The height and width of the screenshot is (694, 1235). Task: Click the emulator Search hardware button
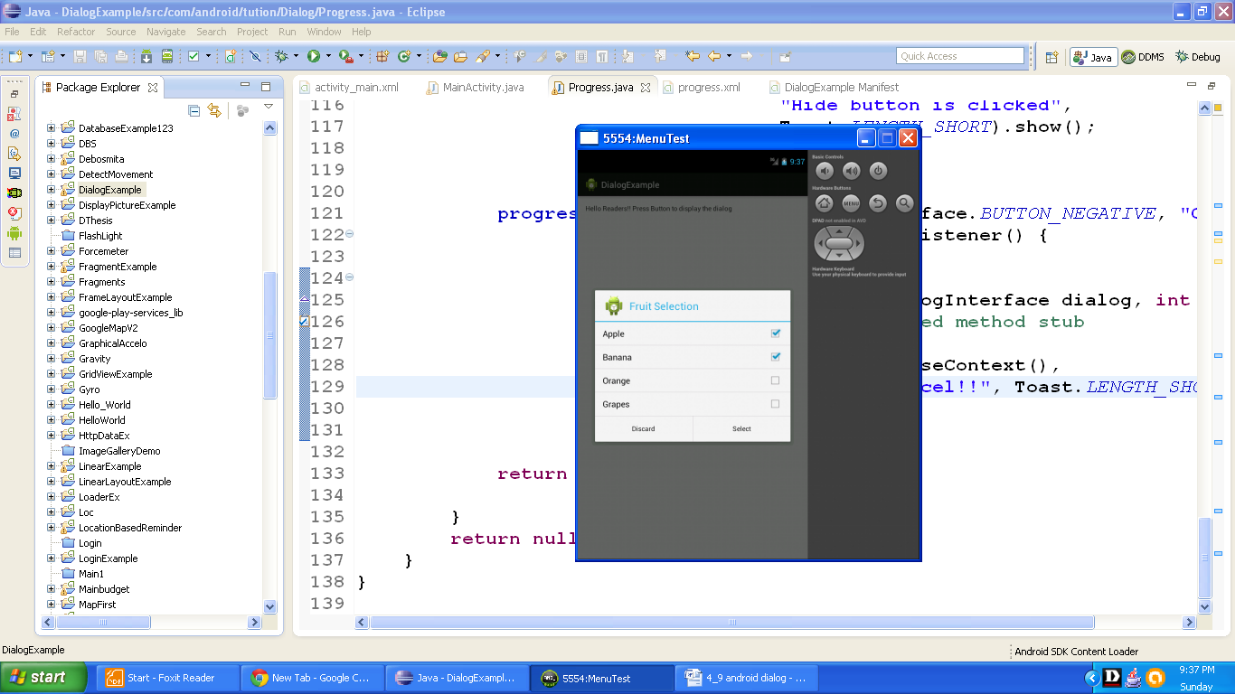(905, 203)
